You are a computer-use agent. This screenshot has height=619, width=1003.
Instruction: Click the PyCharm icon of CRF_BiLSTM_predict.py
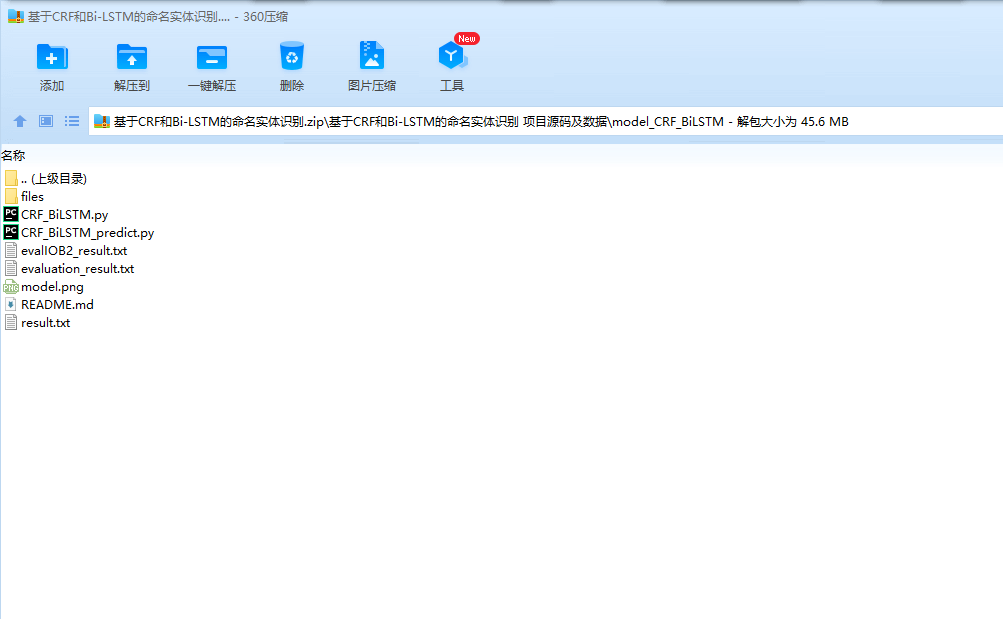[11, 232]
